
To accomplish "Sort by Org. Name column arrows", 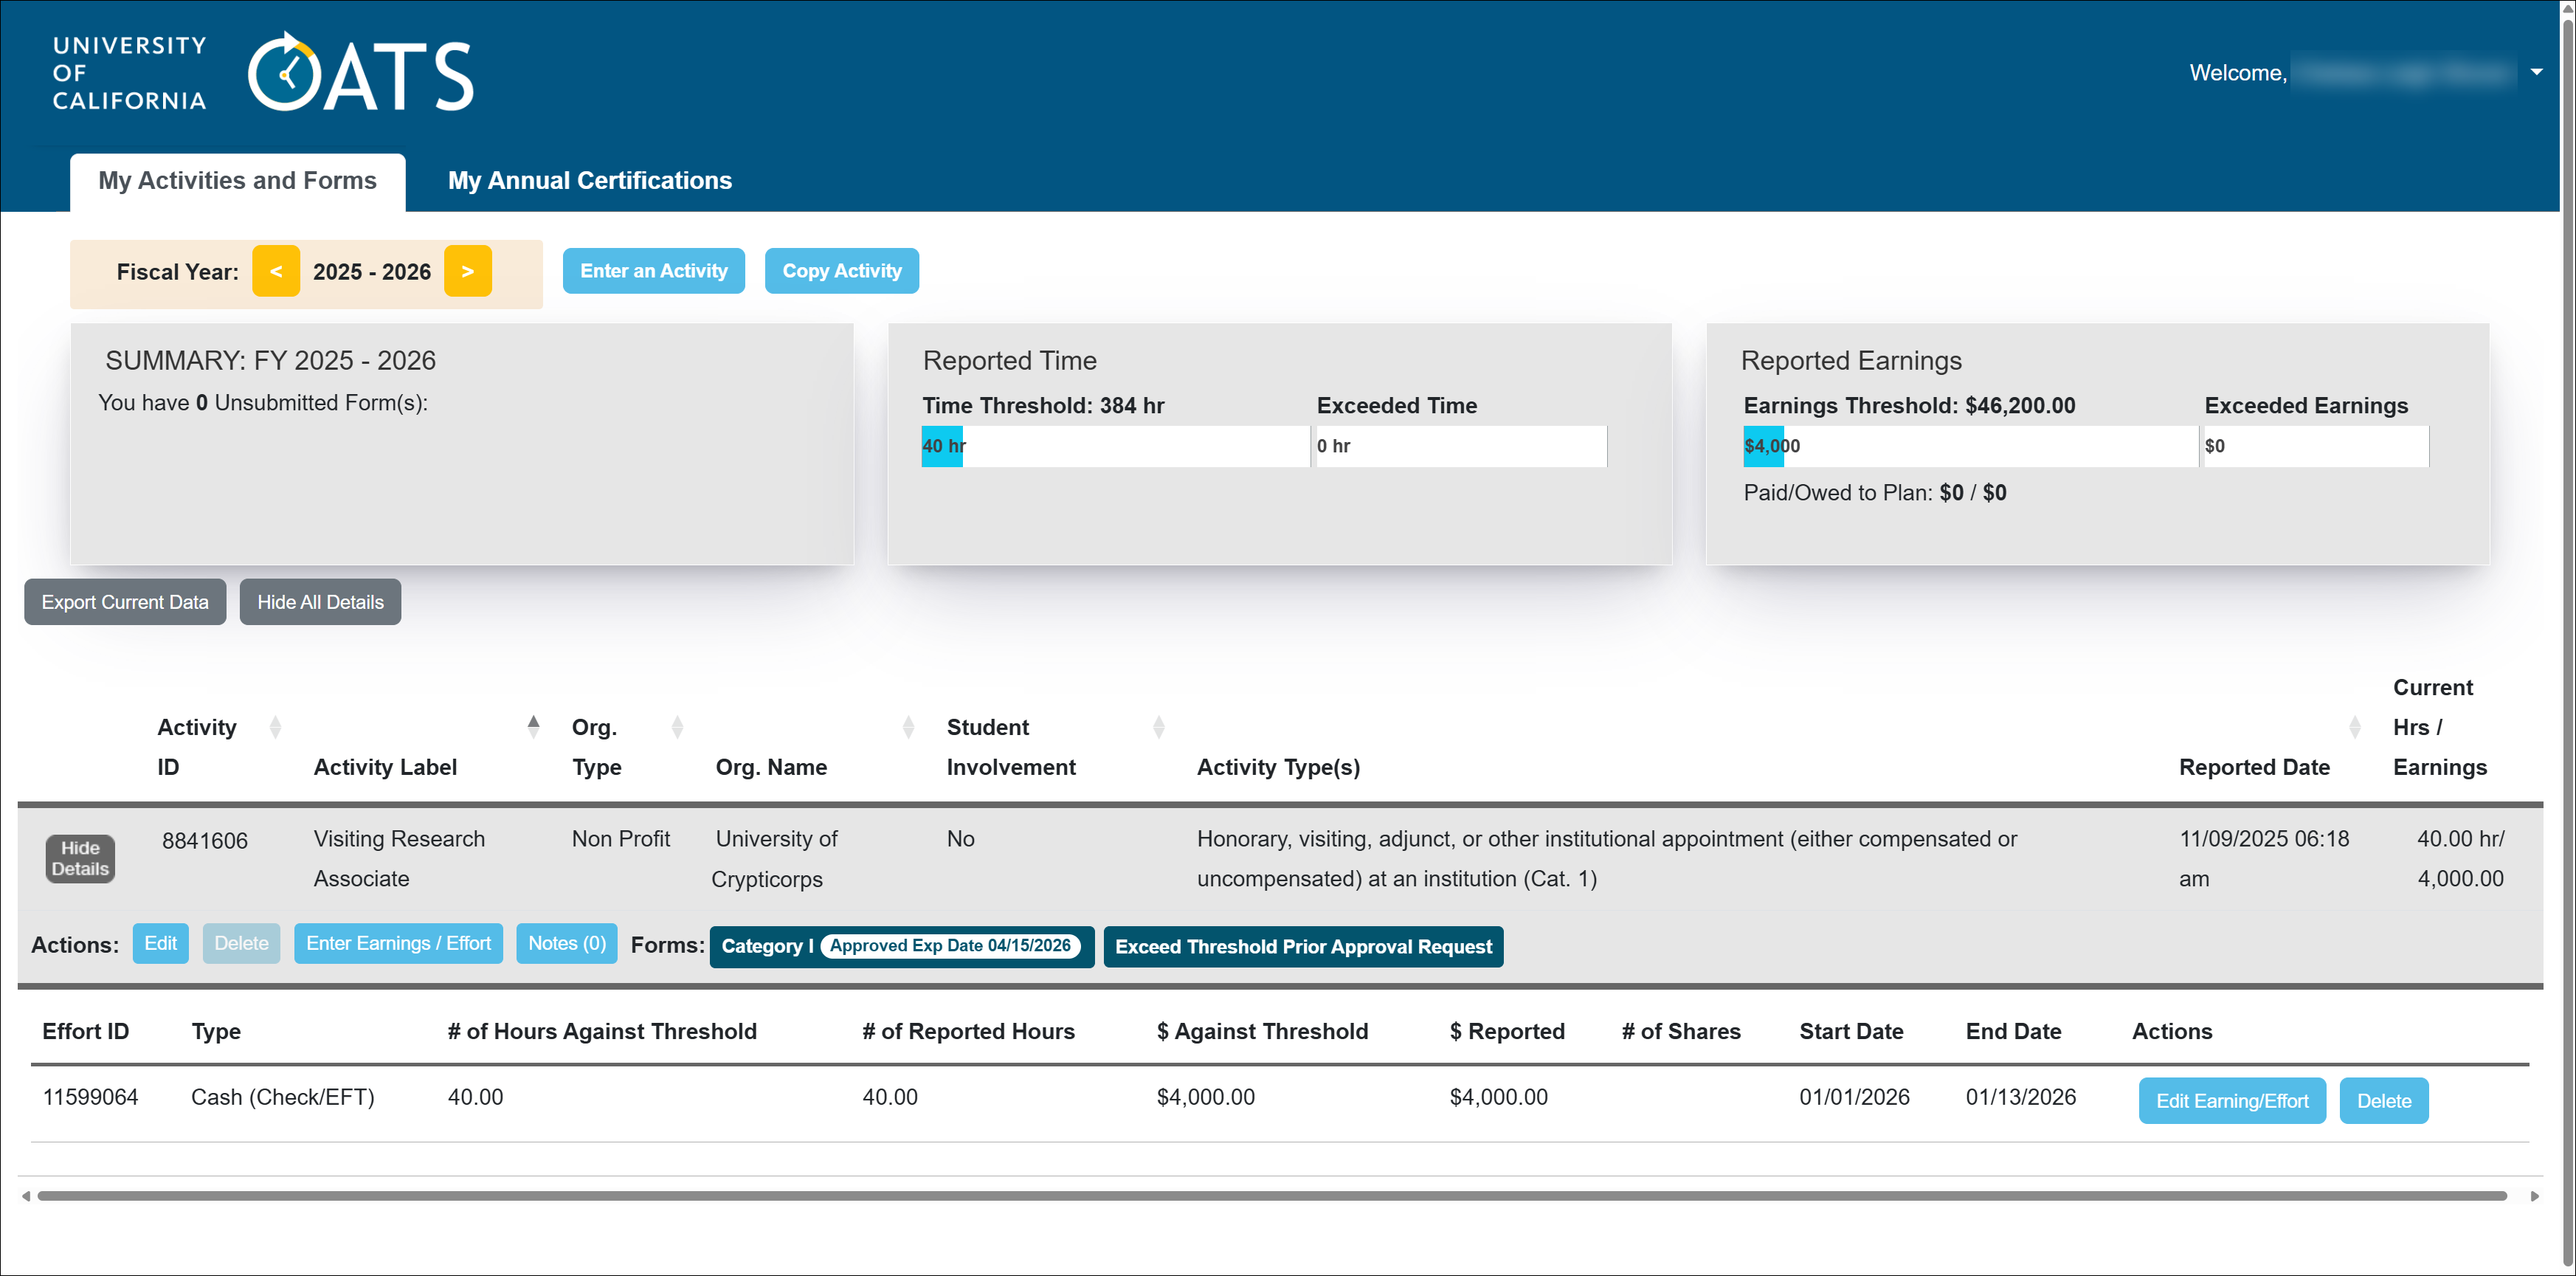I will 908,727.
